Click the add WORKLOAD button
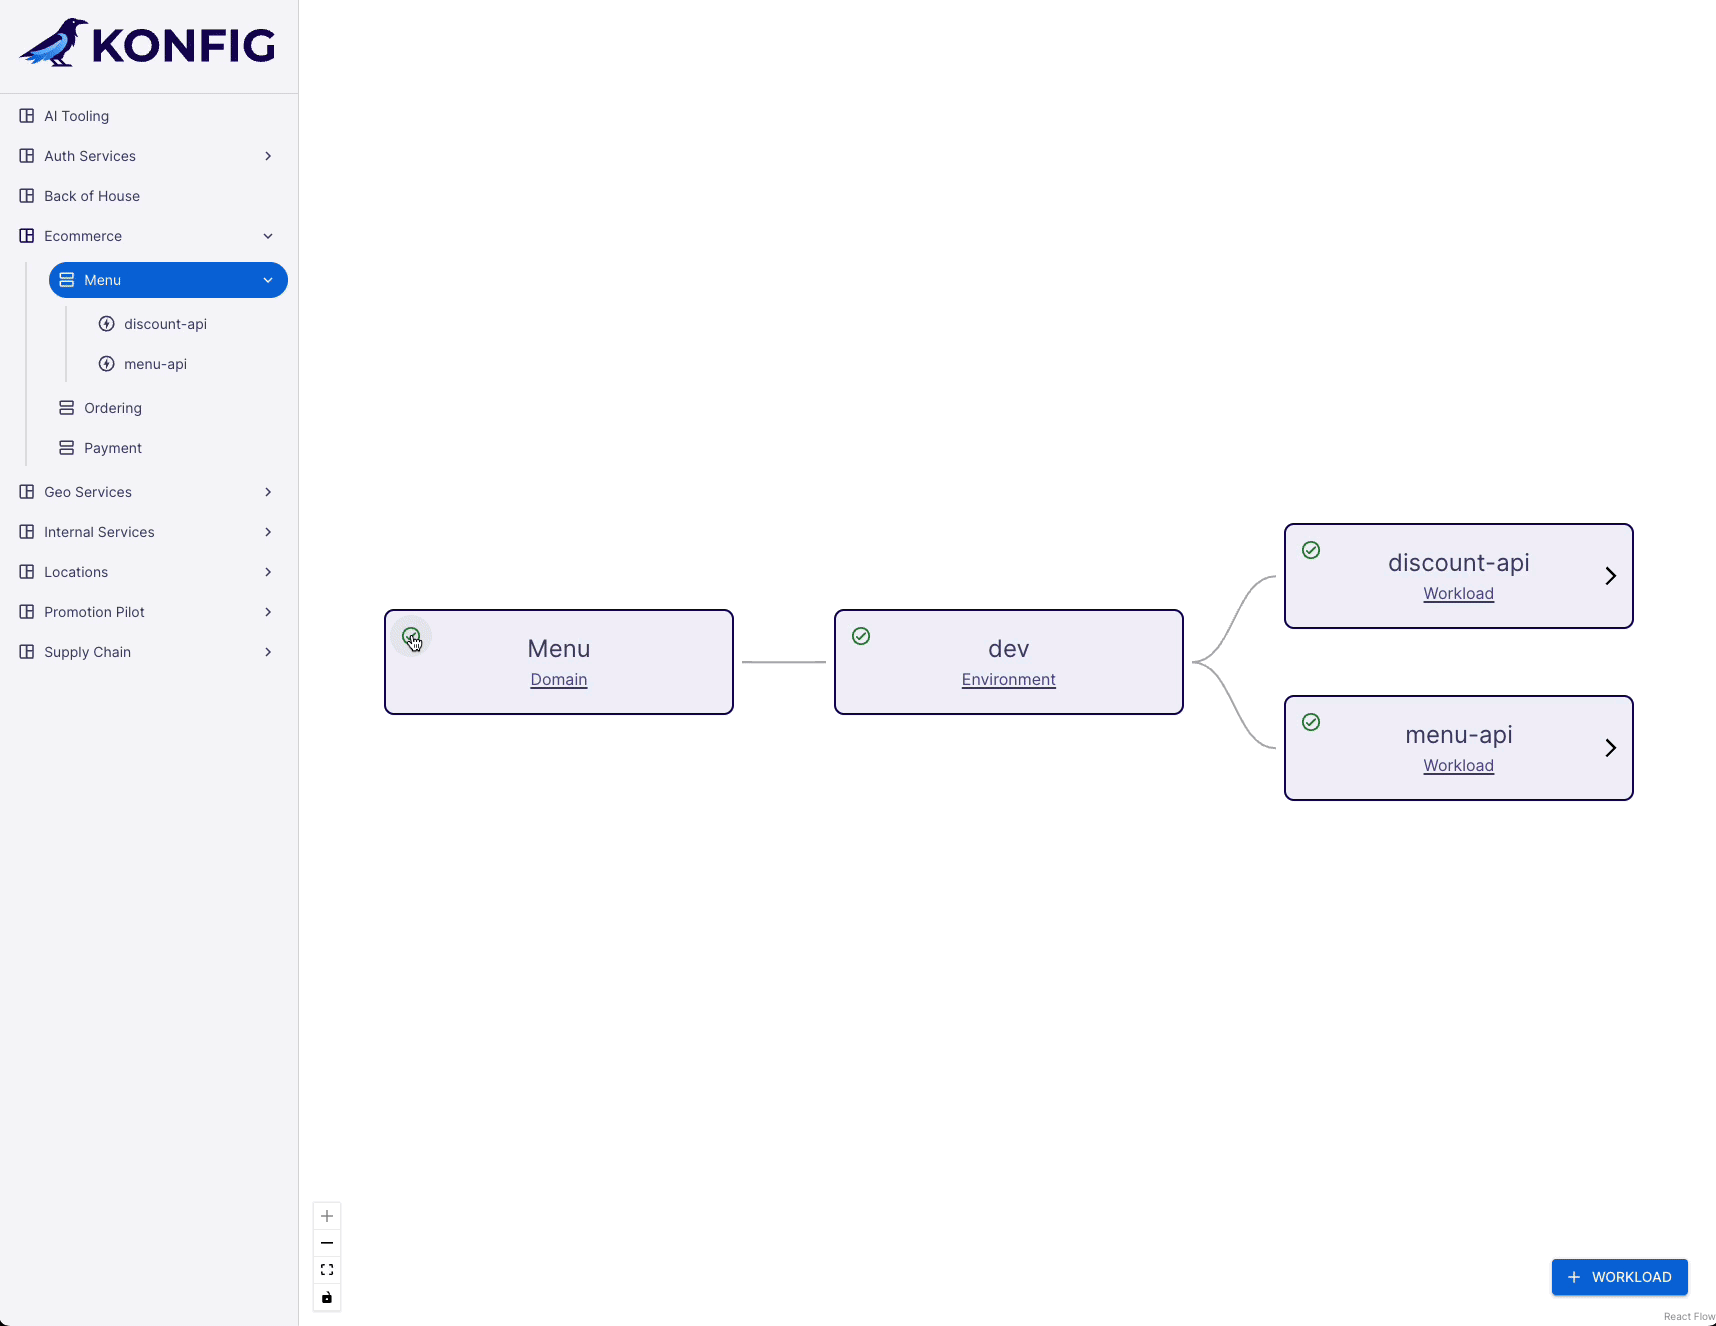 (1619, 1277)
